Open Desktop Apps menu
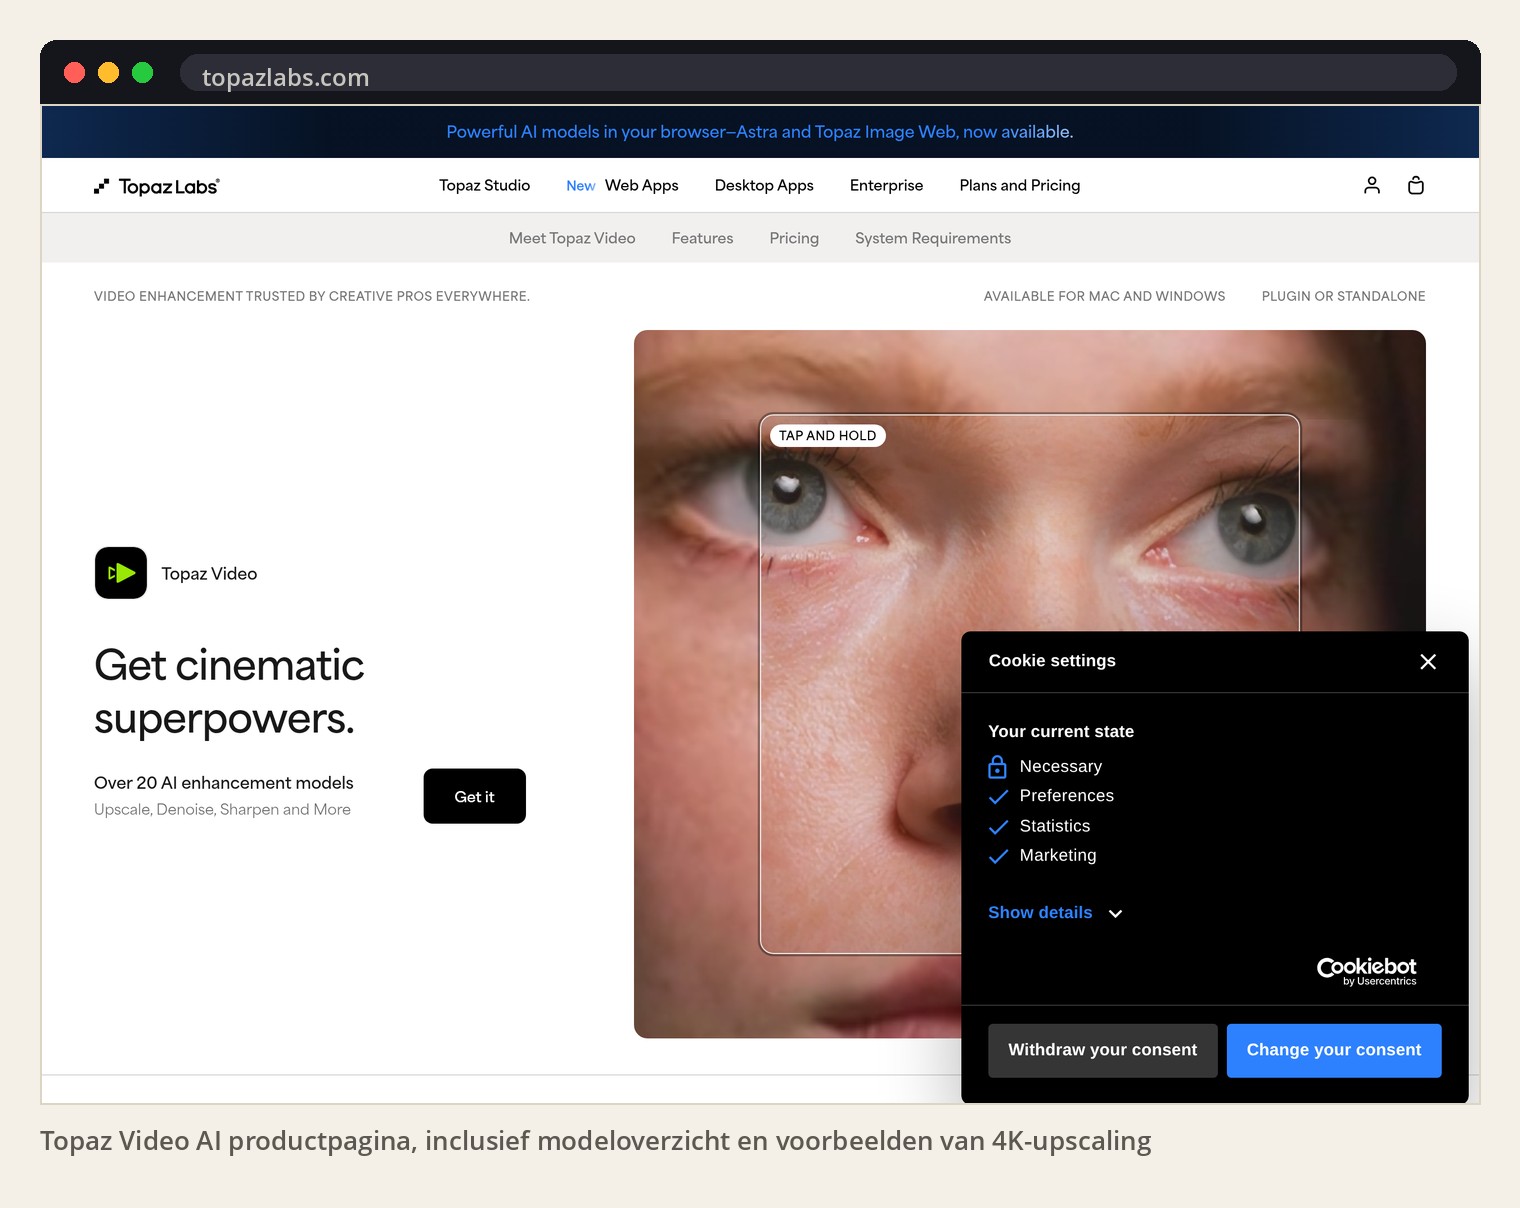 tap(764, 185)
